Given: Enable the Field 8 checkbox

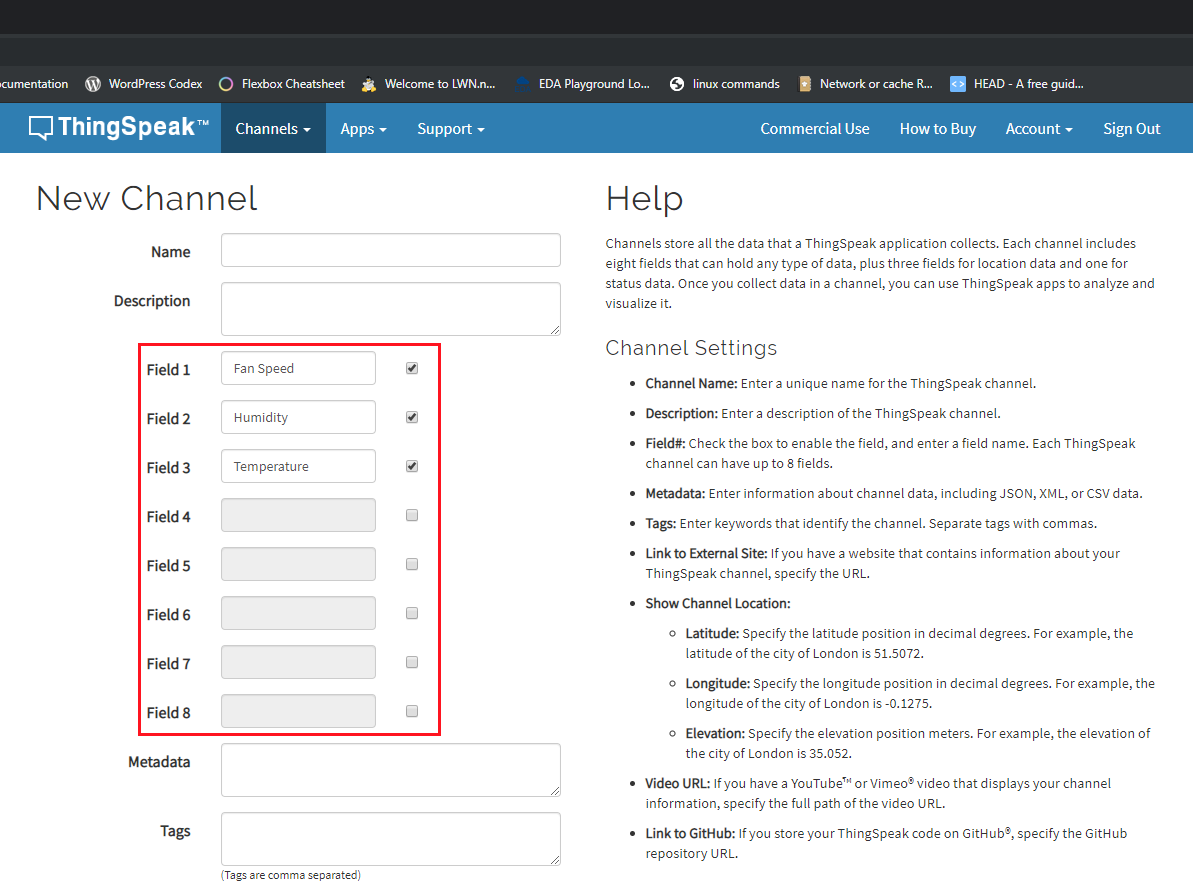Looking at the screenshot, I should (x=412, y=711).
